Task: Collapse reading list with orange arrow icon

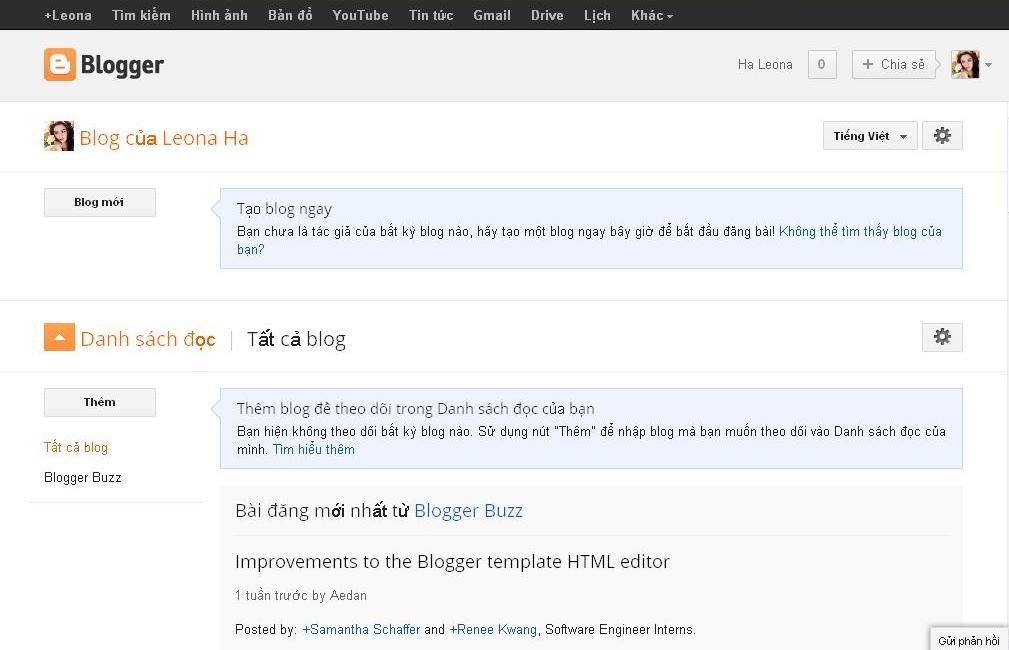Action: [59, 338]
